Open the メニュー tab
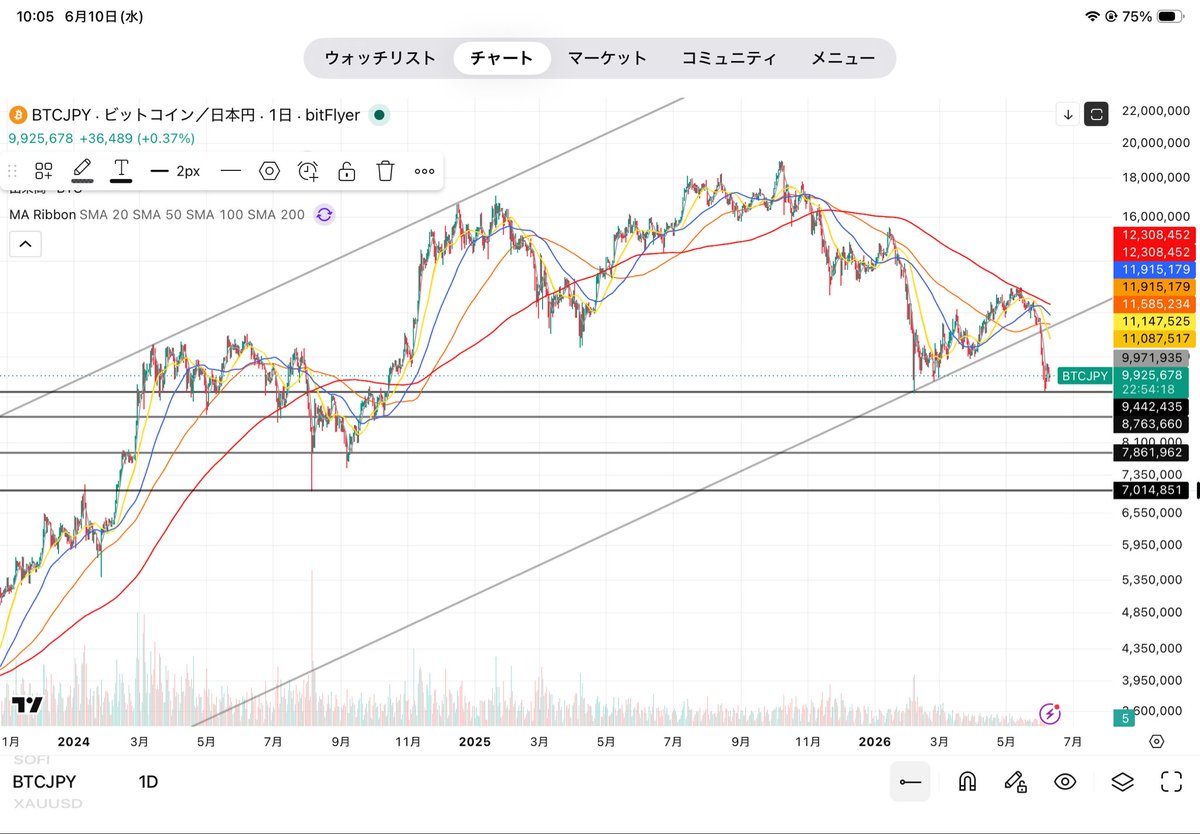Image resolution: width=1200 pixels, height=834 pixels. pyautogui.click(x=843, y=58)
